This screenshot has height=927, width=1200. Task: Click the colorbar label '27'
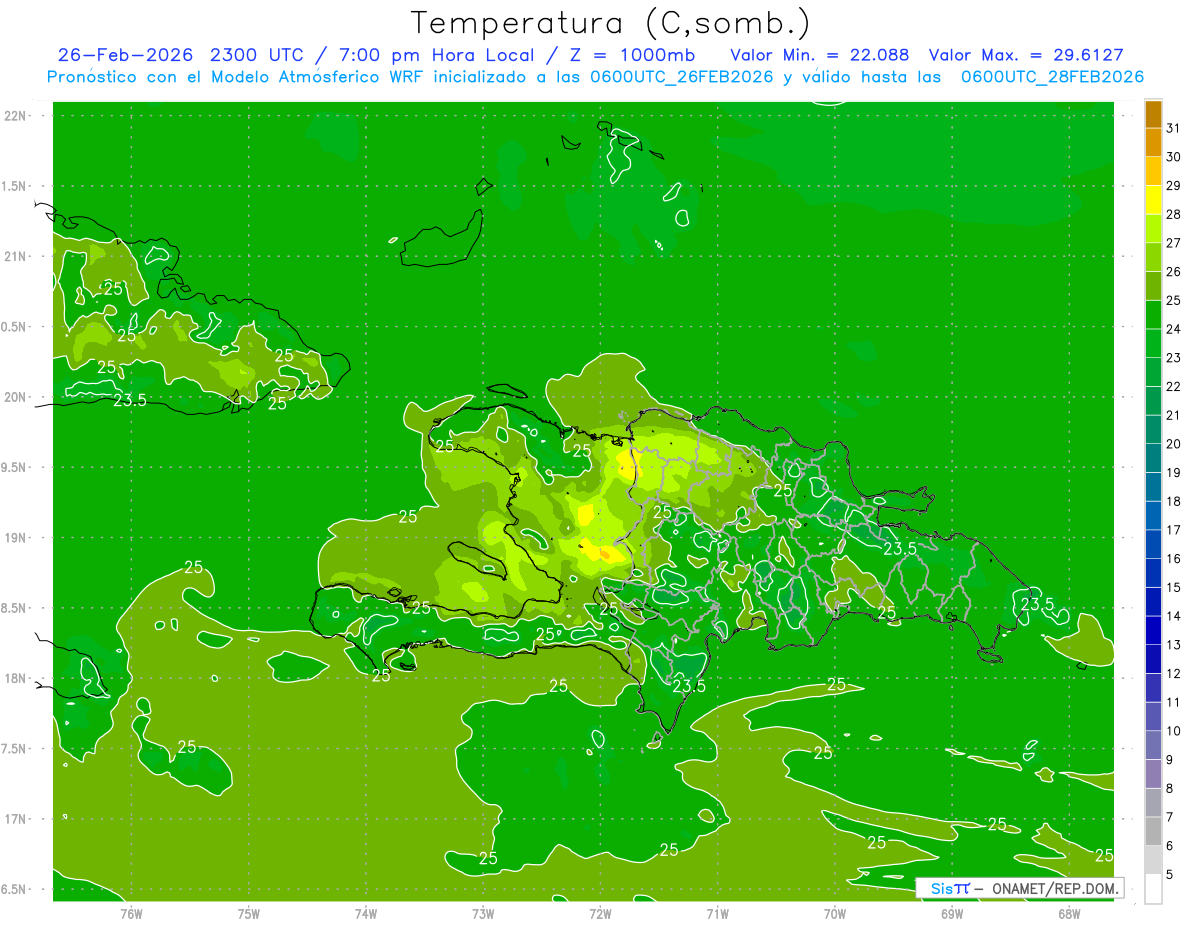tap(1174, 243)
